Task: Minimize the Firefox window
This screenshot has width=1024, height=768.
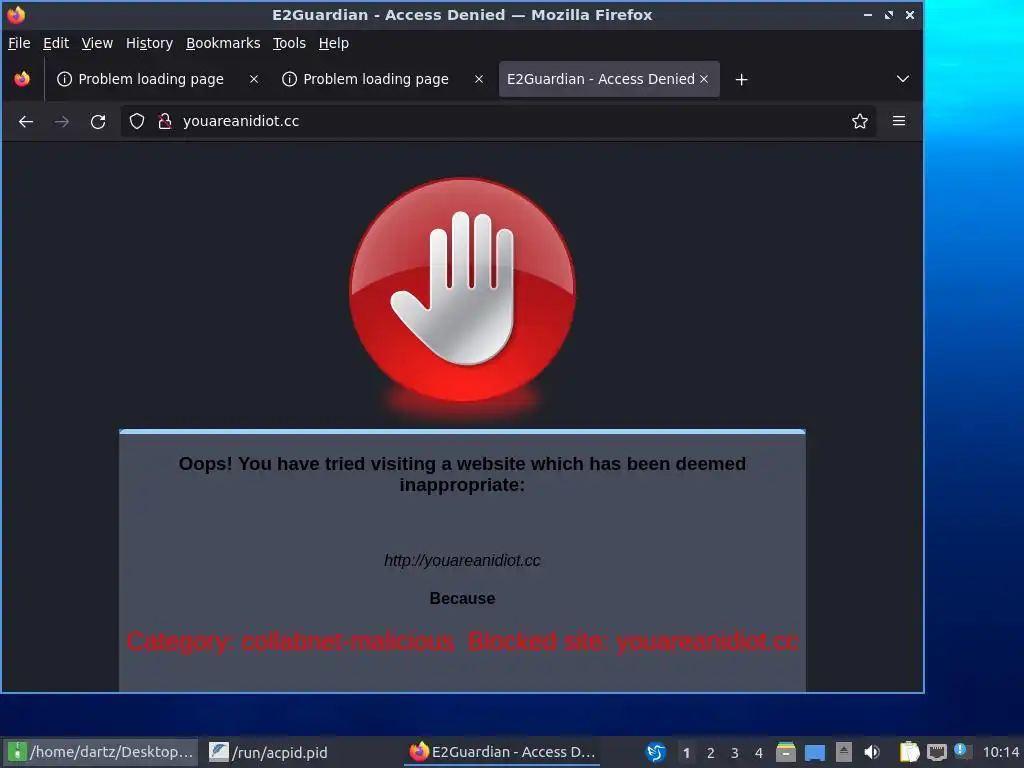Action: tap(867, 15)
